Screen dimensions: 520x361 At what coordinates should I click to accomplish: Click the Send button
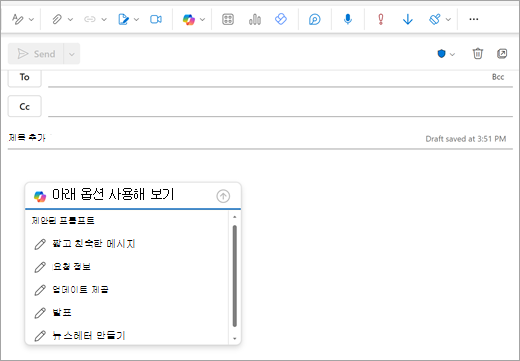coord(36,54)
